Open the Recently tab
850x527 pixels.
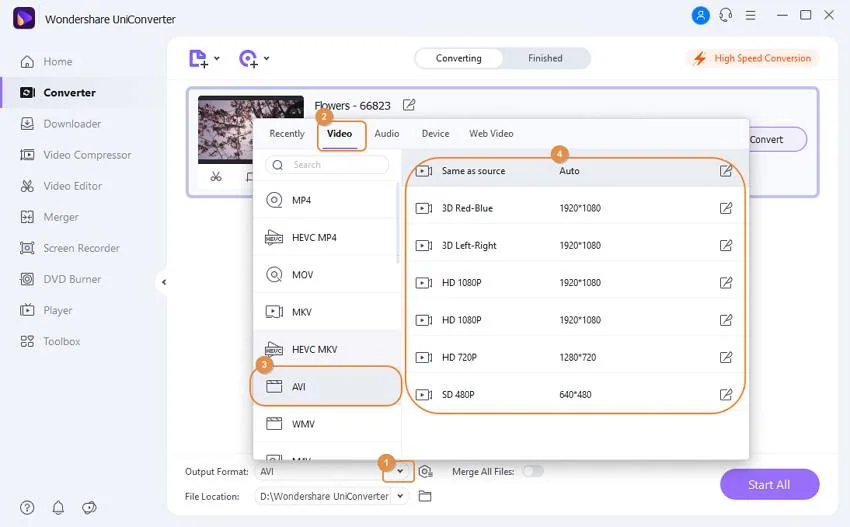tap(287, 133)
